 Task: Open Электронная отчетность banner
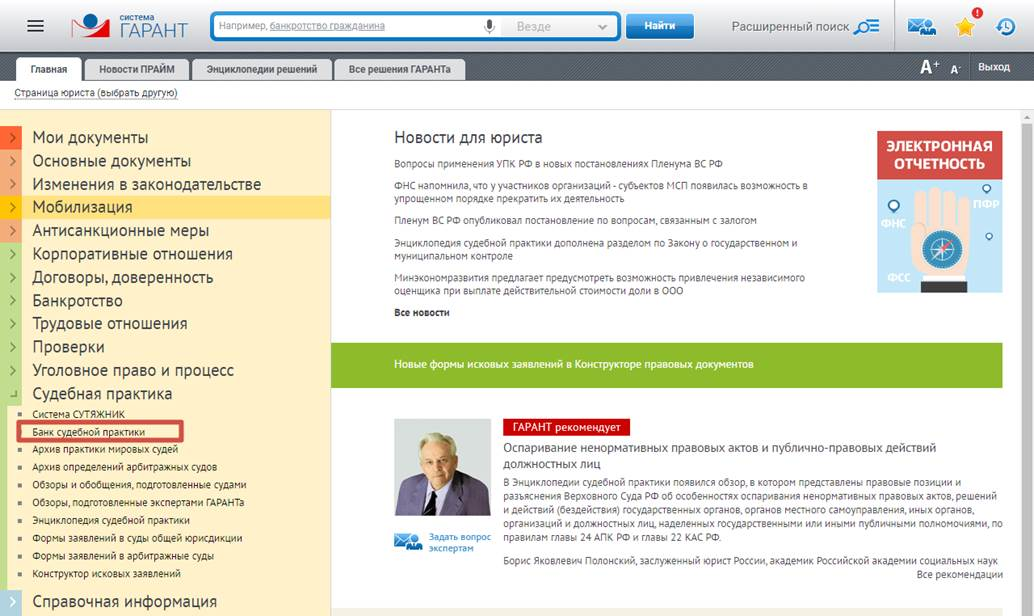click(940, 212)
